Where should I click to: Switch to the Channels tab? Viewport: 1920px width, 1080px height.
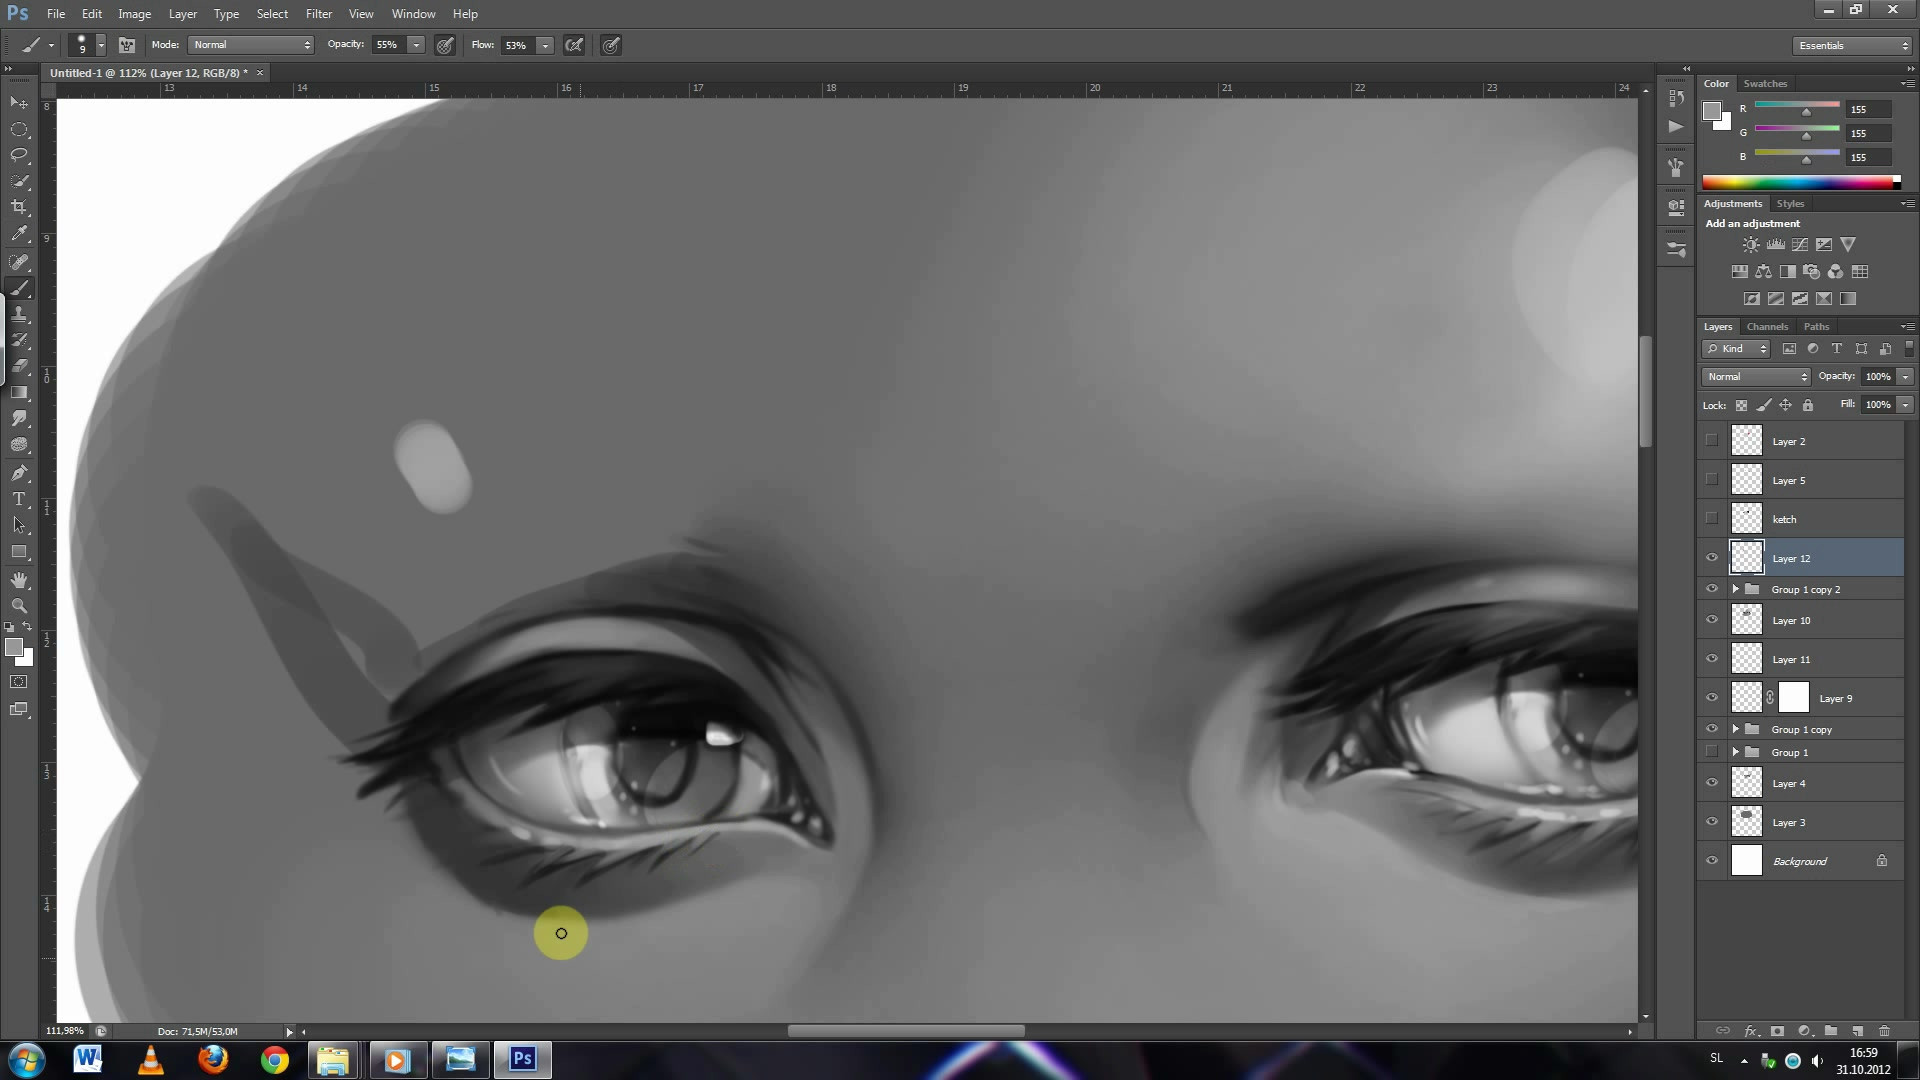coord(1766,327)
